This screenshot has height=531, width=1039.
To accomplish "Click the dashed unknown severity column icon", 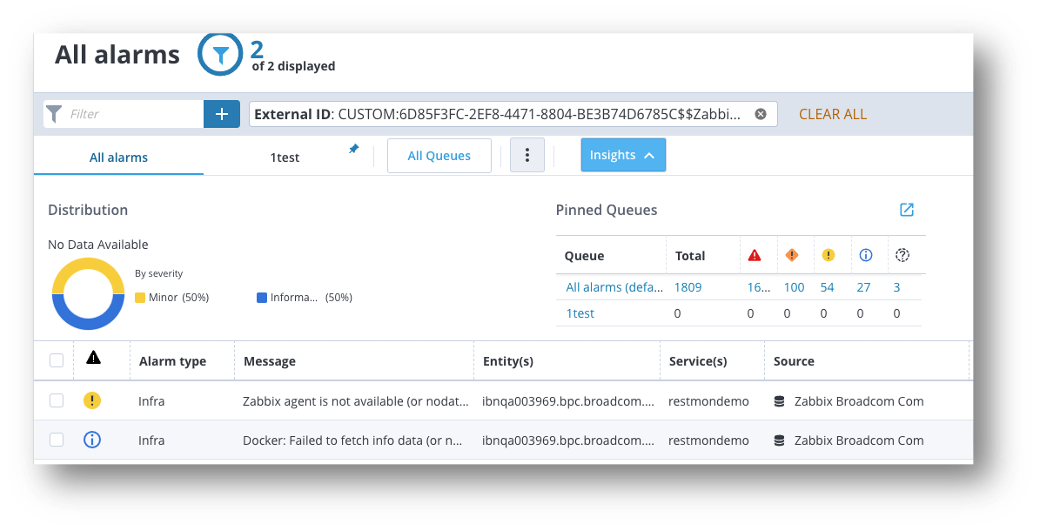I will pos(902,255).
